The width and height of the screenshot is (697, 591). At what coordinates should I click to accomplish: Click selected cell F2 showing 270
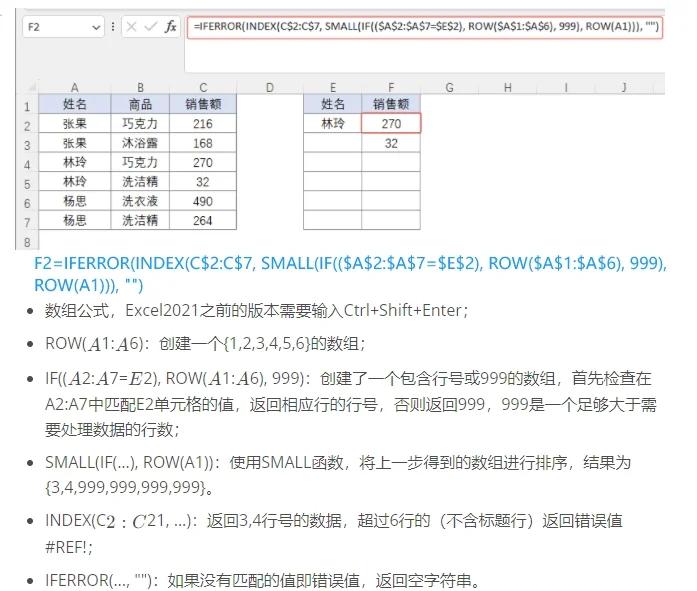coord(391,123)
